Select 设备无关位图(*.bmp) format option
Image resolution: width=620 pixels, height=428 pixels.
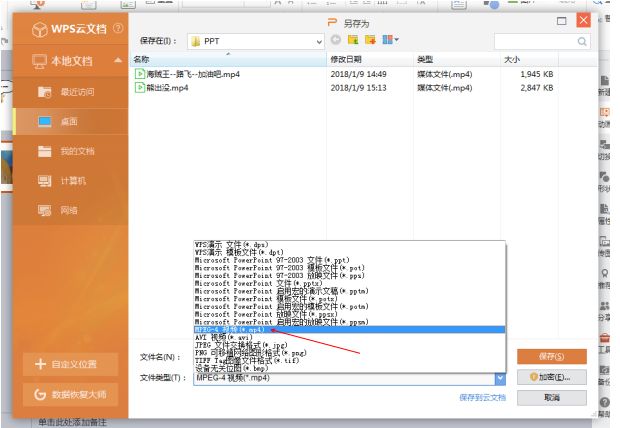coord(350,368)
